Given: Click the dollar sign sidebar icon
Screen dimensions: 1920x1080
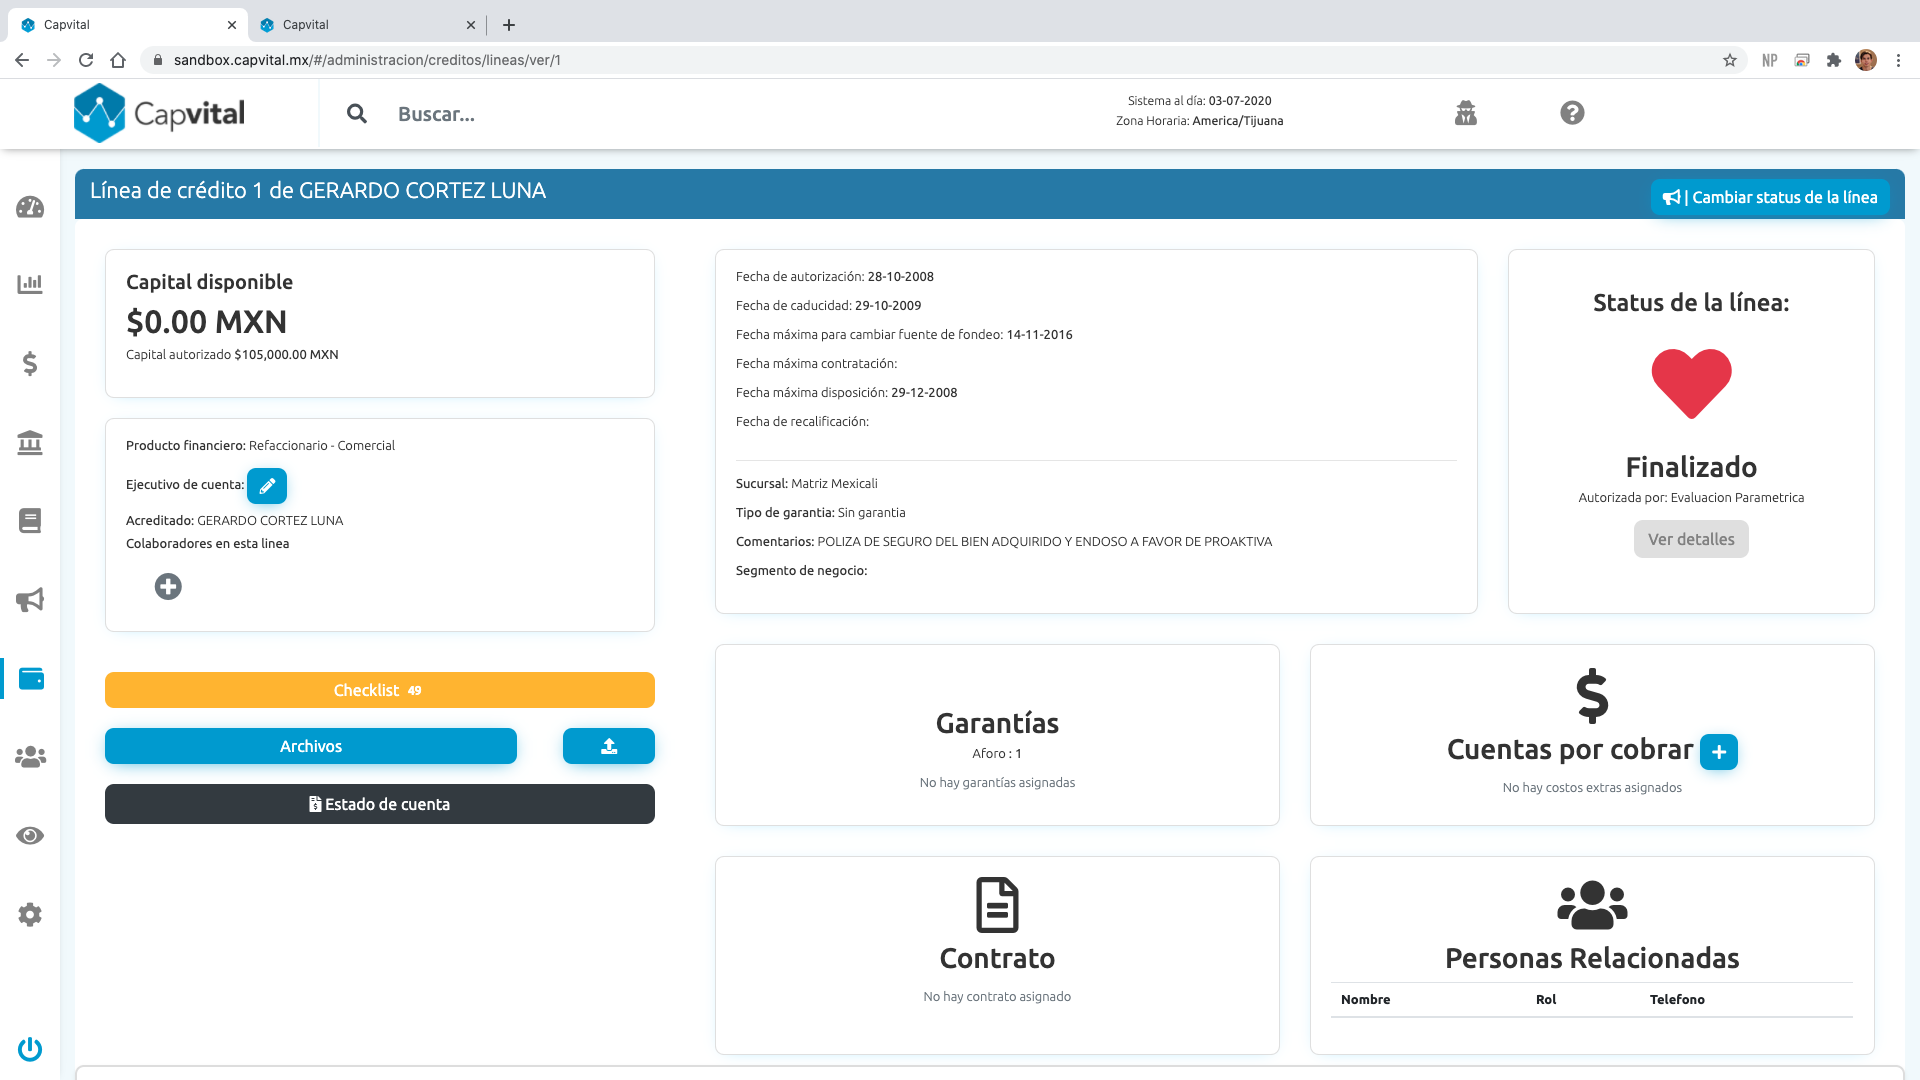Looking at the screenshot, I should click(x=30, y=363).
